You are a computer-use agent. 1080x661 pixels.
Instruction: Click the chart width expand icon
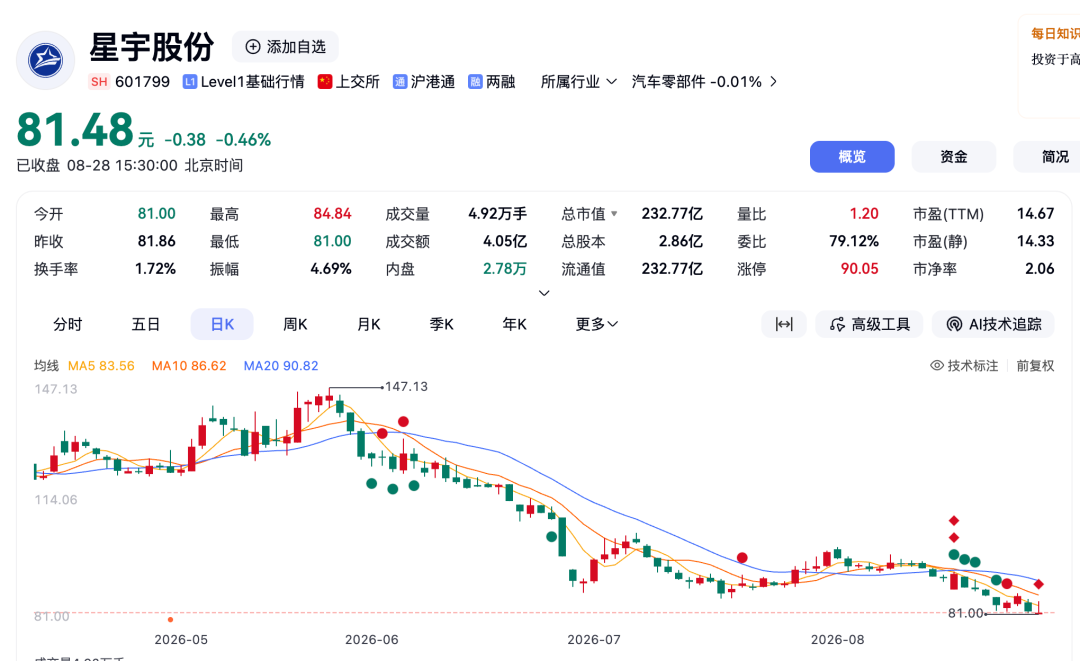(784, 324)
